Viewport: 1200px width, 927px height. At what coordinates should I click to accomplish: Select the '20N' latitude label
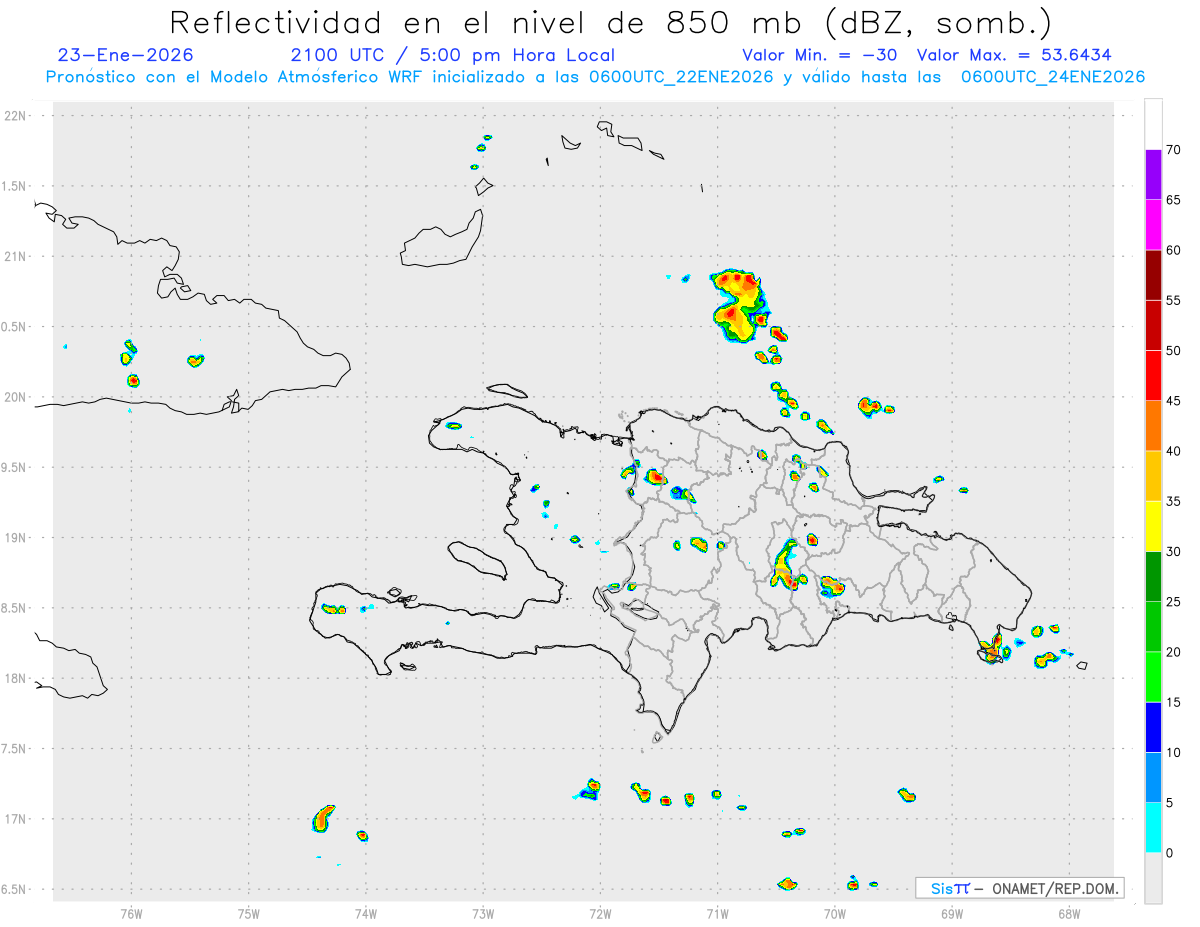pyautogui.click(x=17, y=397)
